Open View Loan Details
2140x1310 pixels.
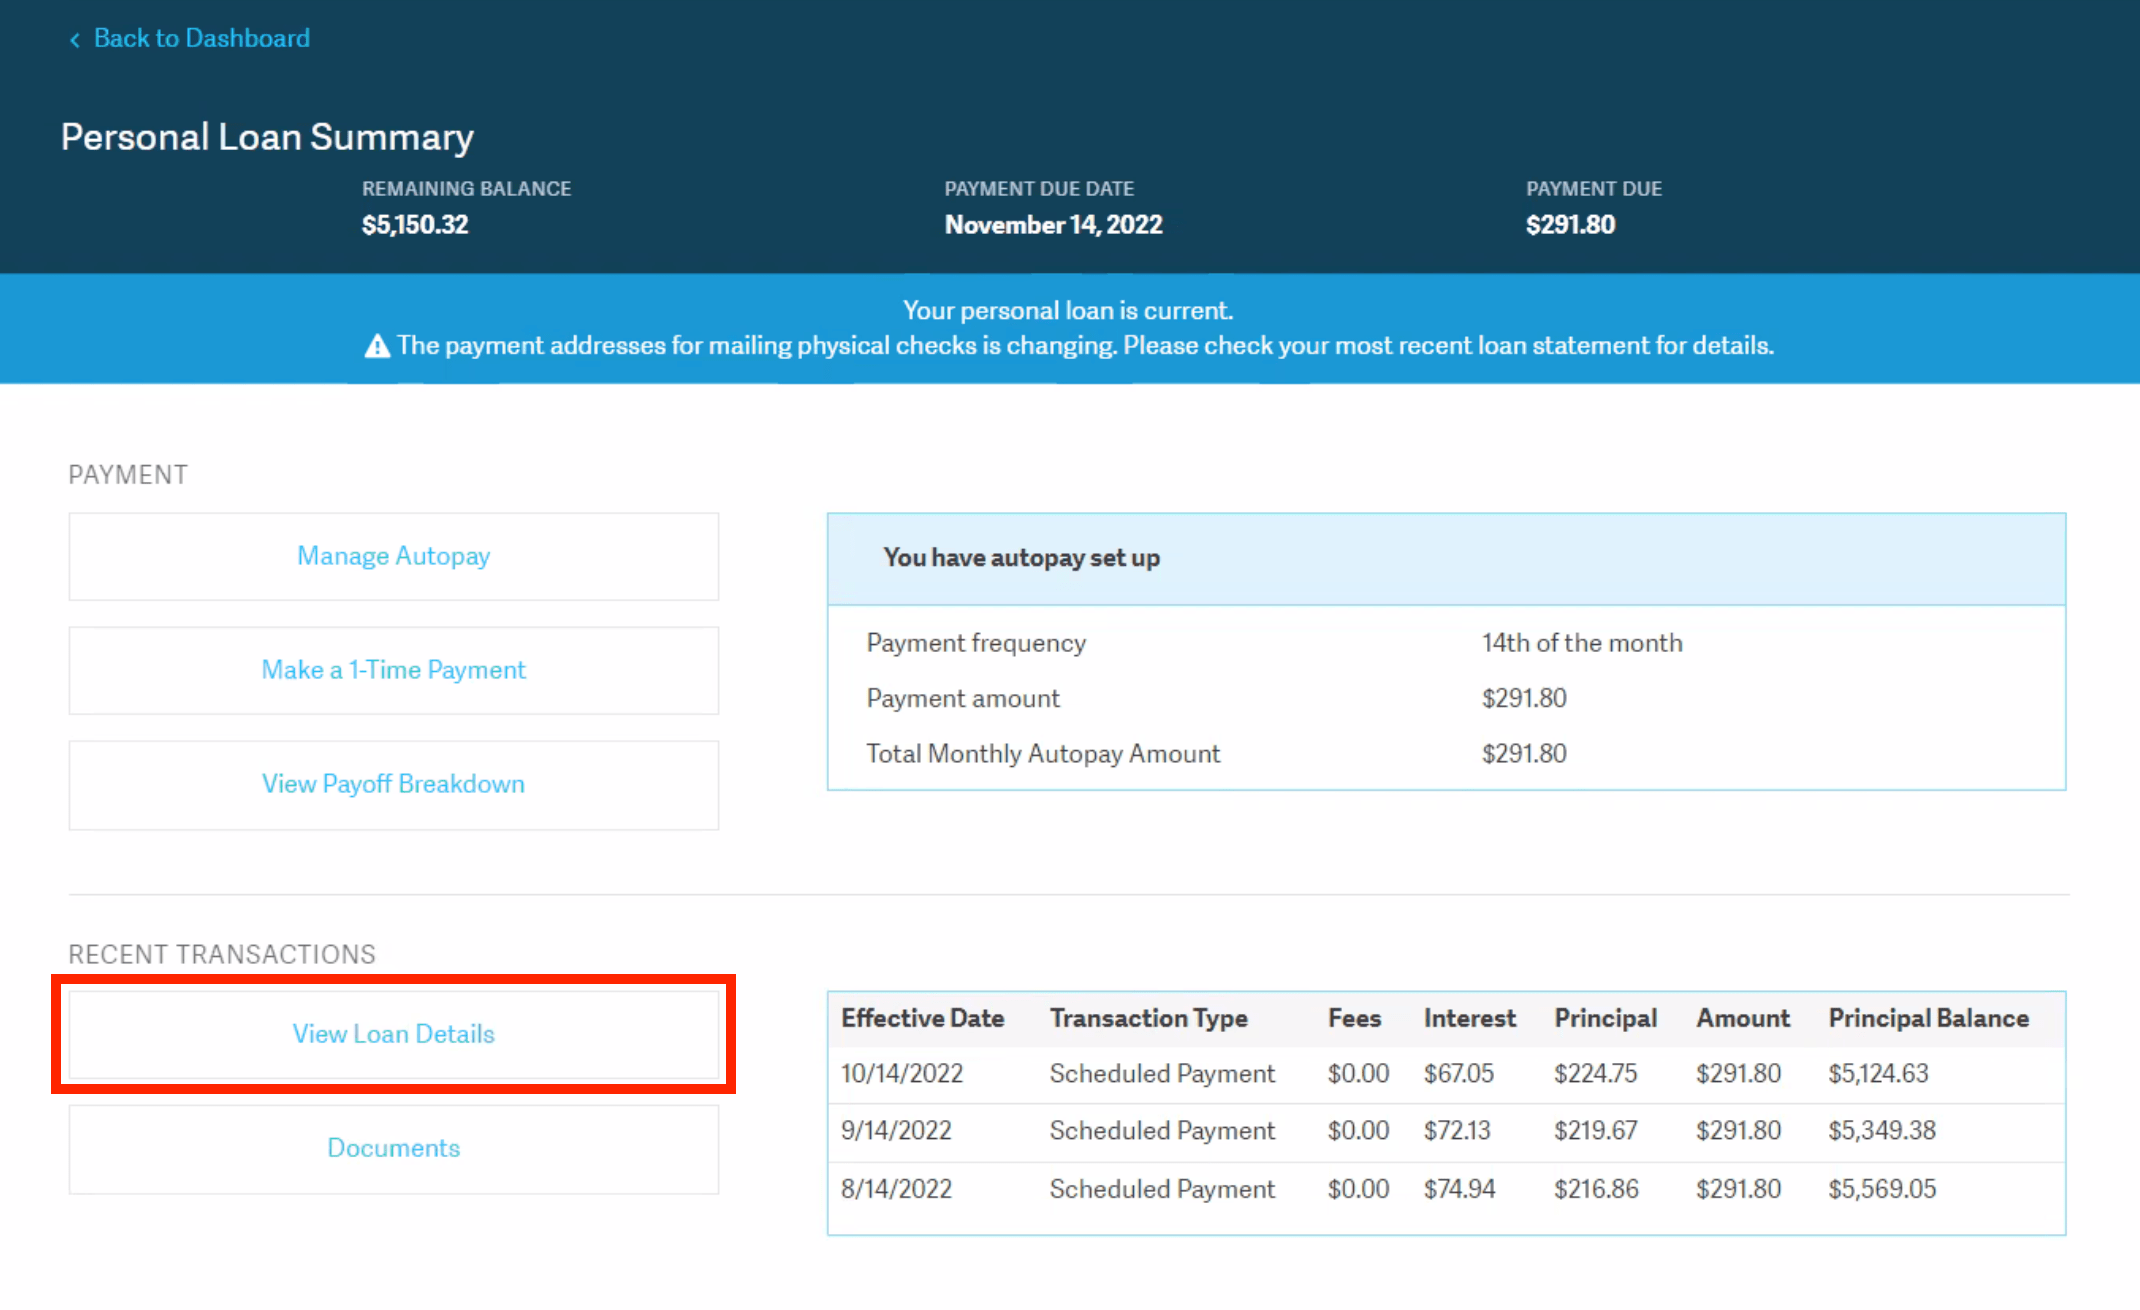coord(393,1034)
